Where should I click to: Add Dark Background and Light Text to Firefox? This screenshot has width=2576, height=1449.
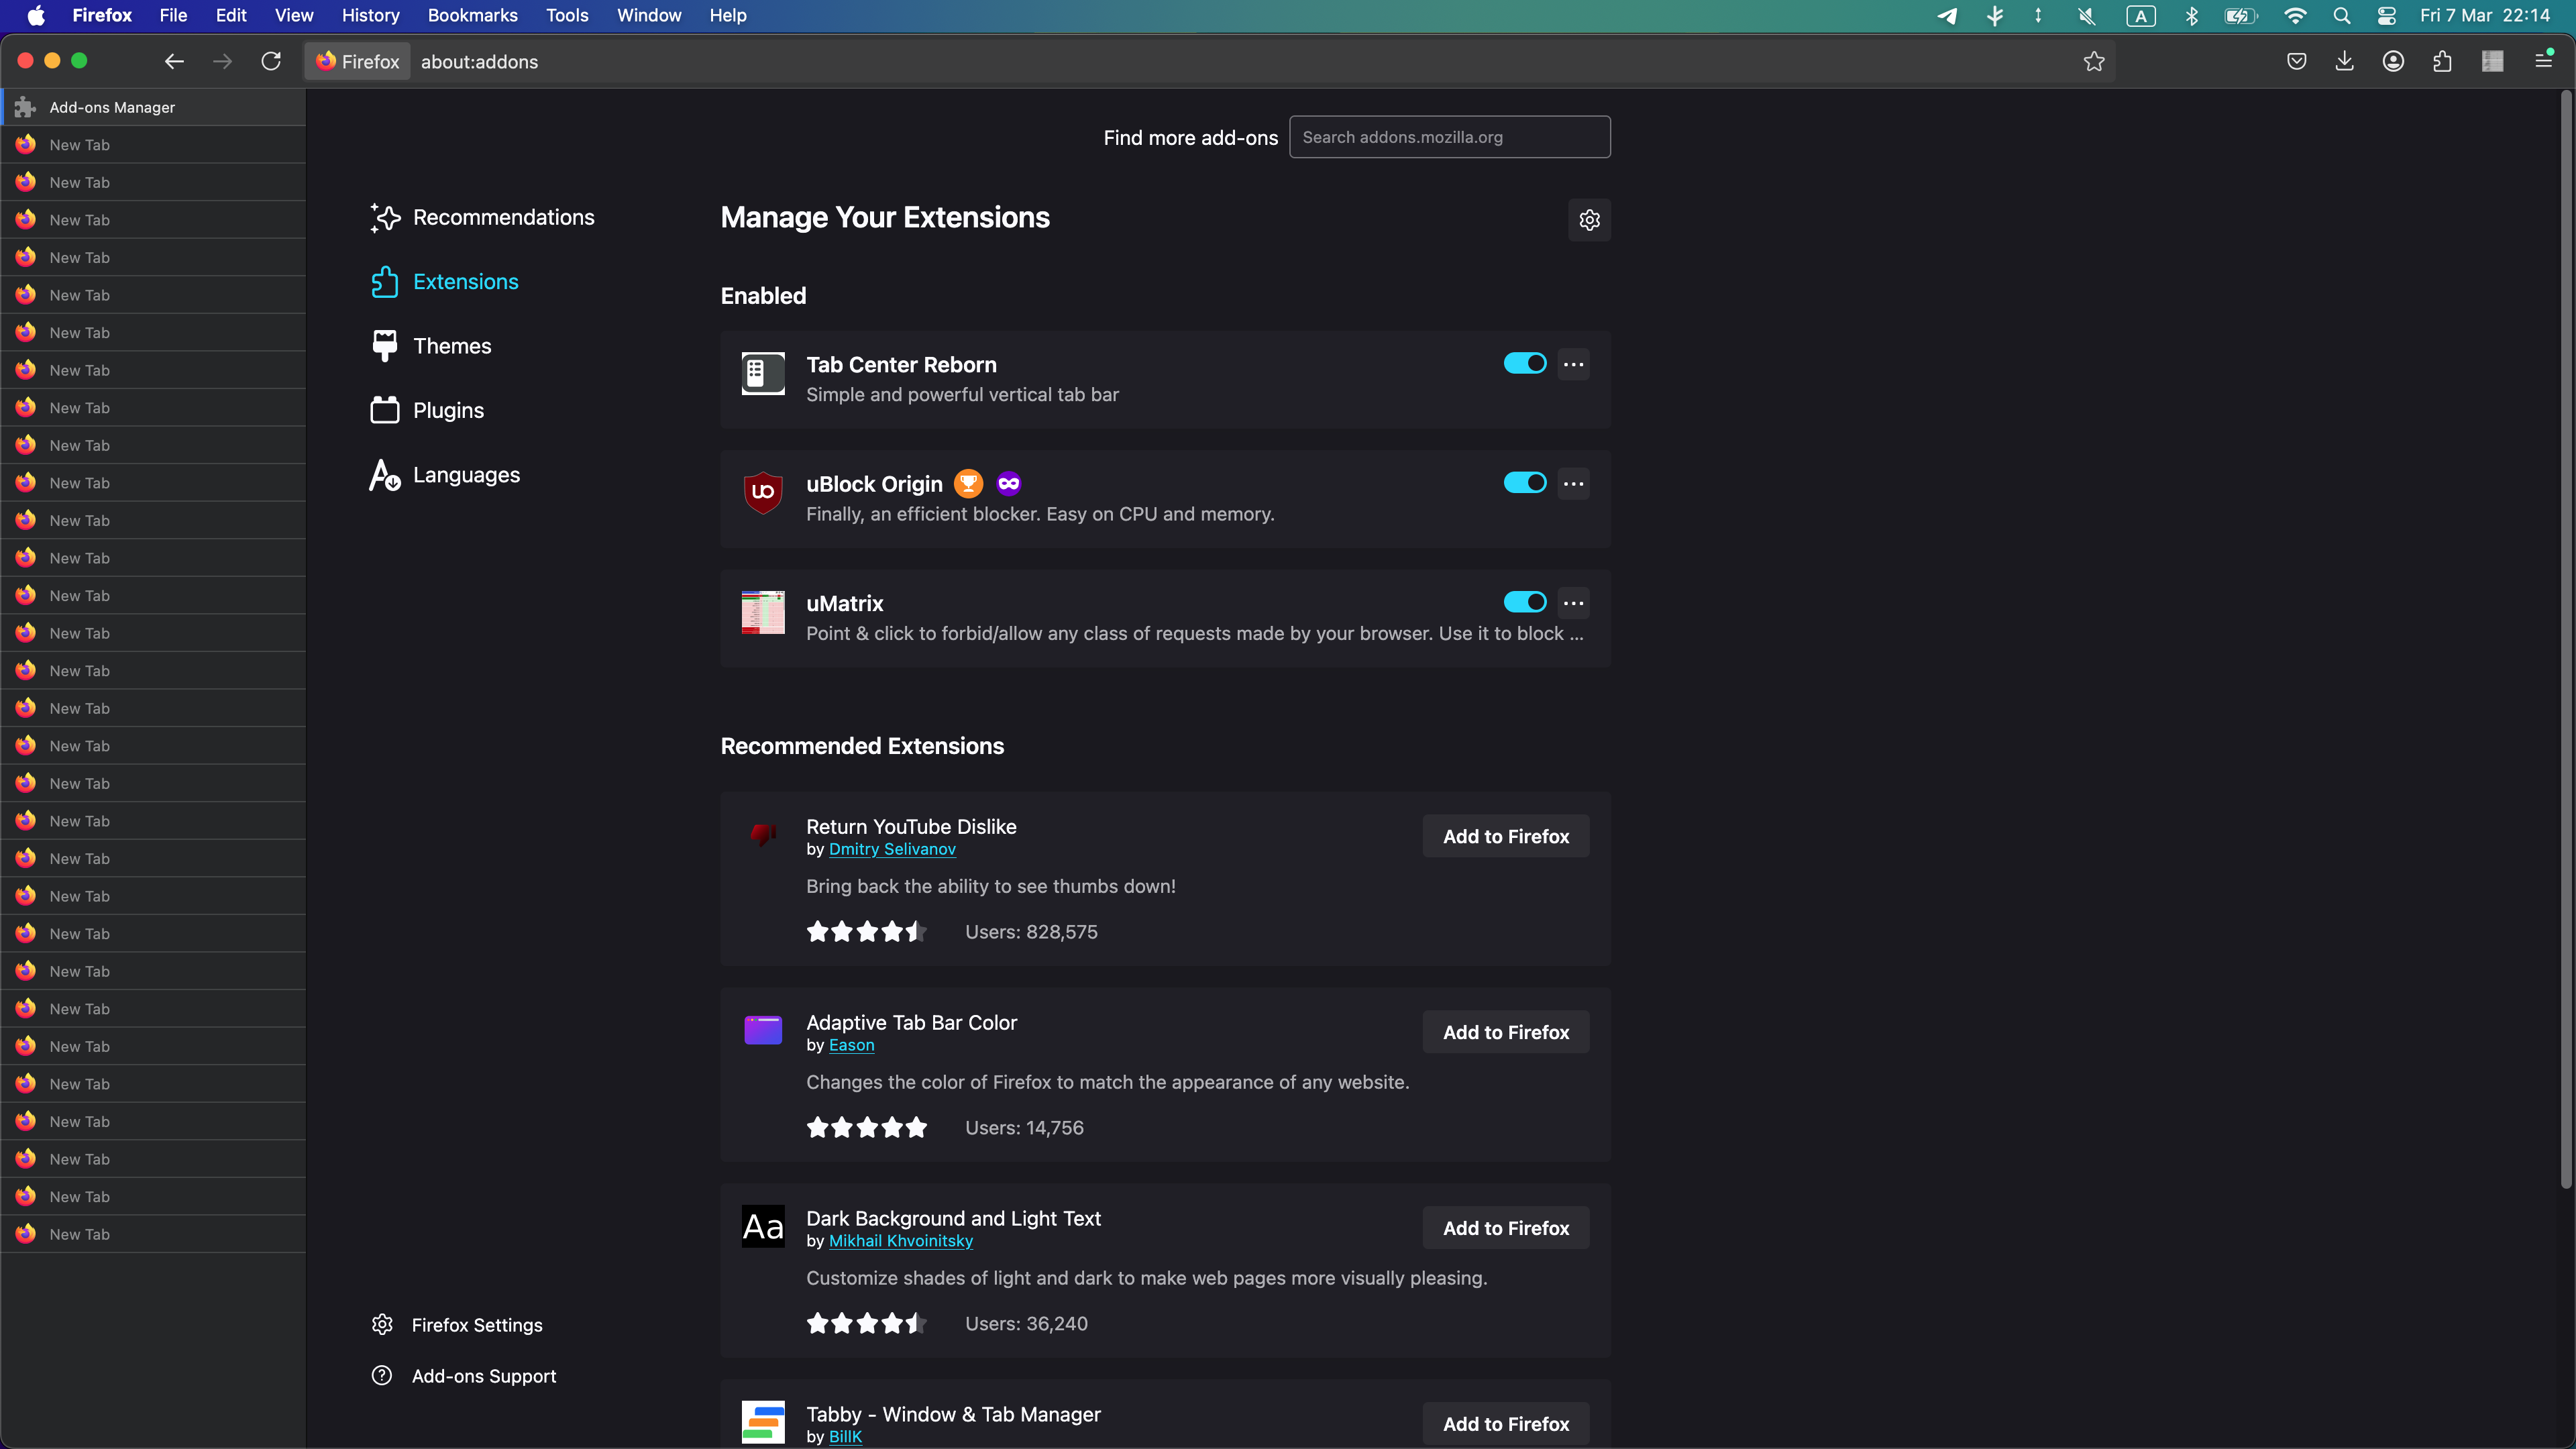1506,1228
